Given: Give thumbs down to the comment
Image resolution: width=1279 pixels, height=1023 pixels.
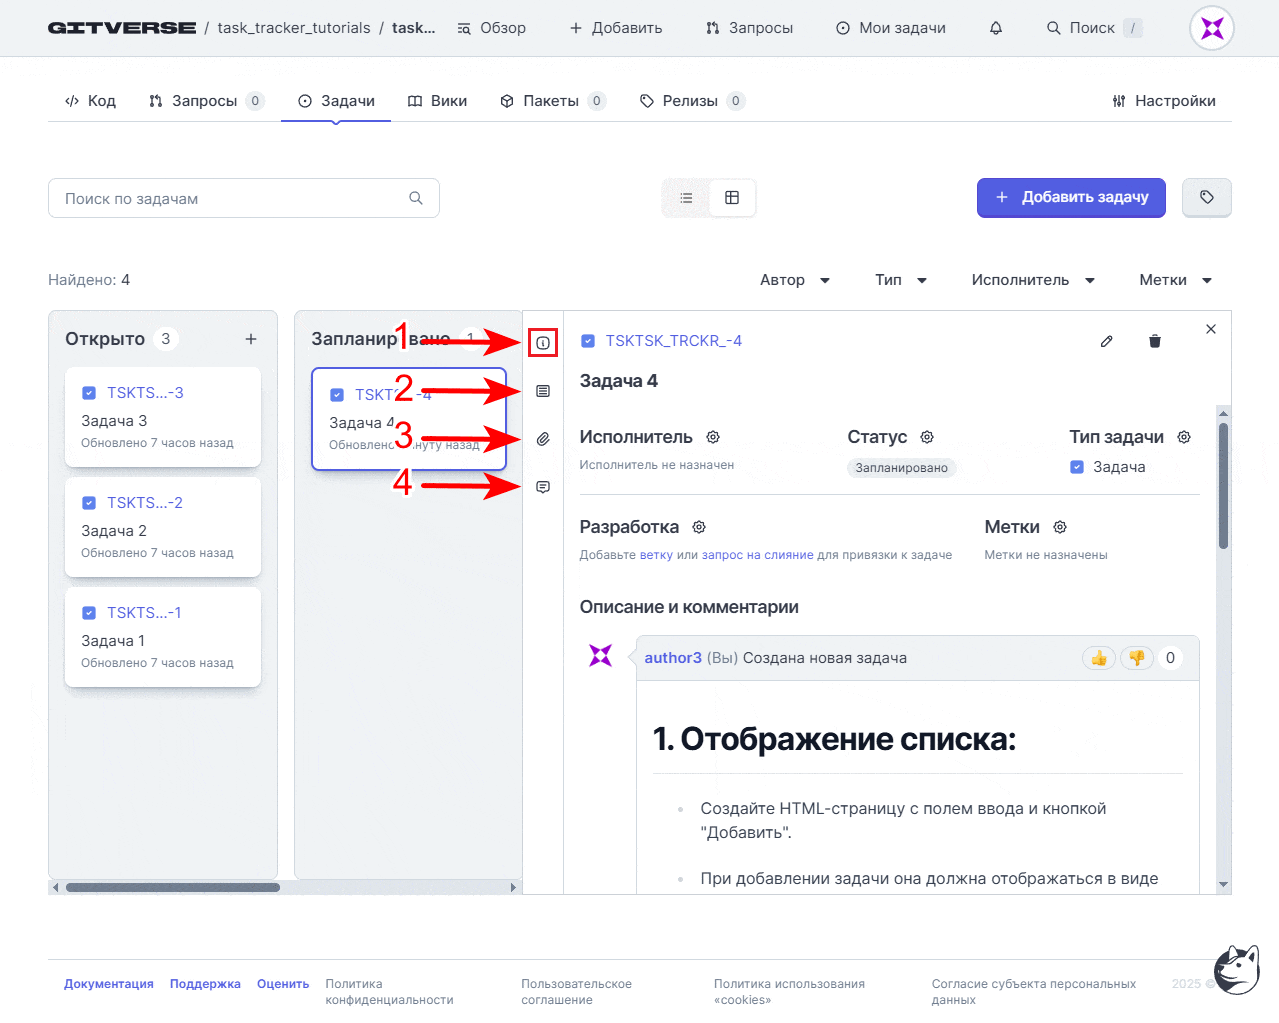Looking at the screenshot, I should pyautogui.click(x=1136, y=658).
